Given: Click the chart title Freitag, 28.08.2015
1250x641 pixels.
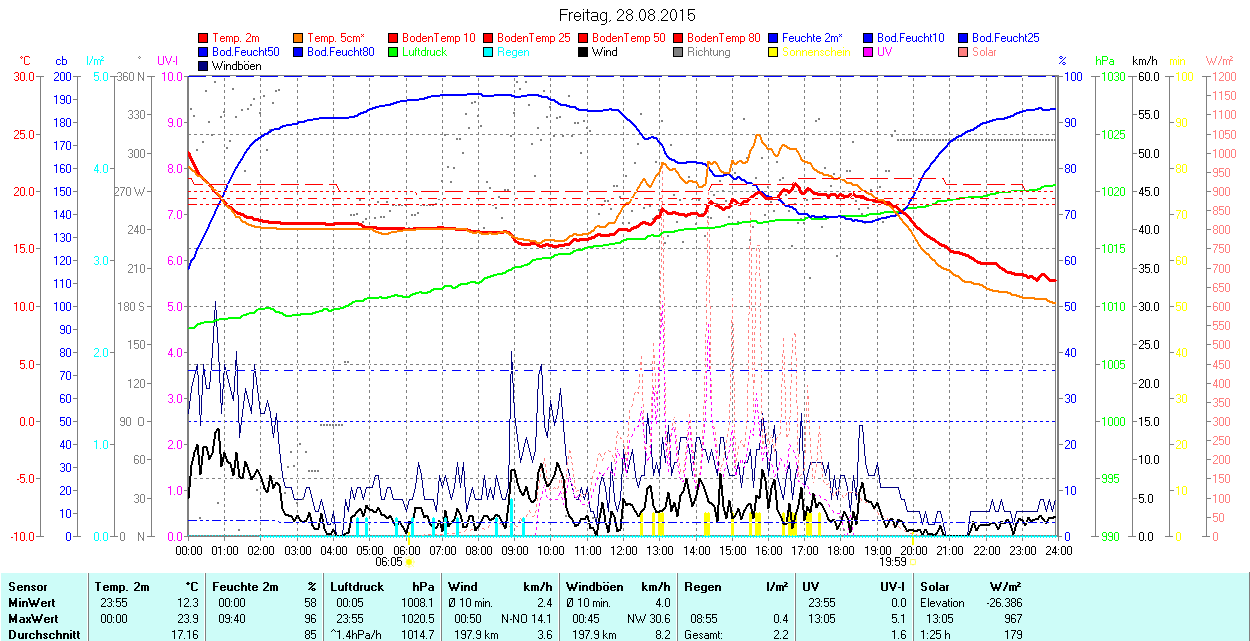Looking at the screenshot, I should (x=627, y=15).
